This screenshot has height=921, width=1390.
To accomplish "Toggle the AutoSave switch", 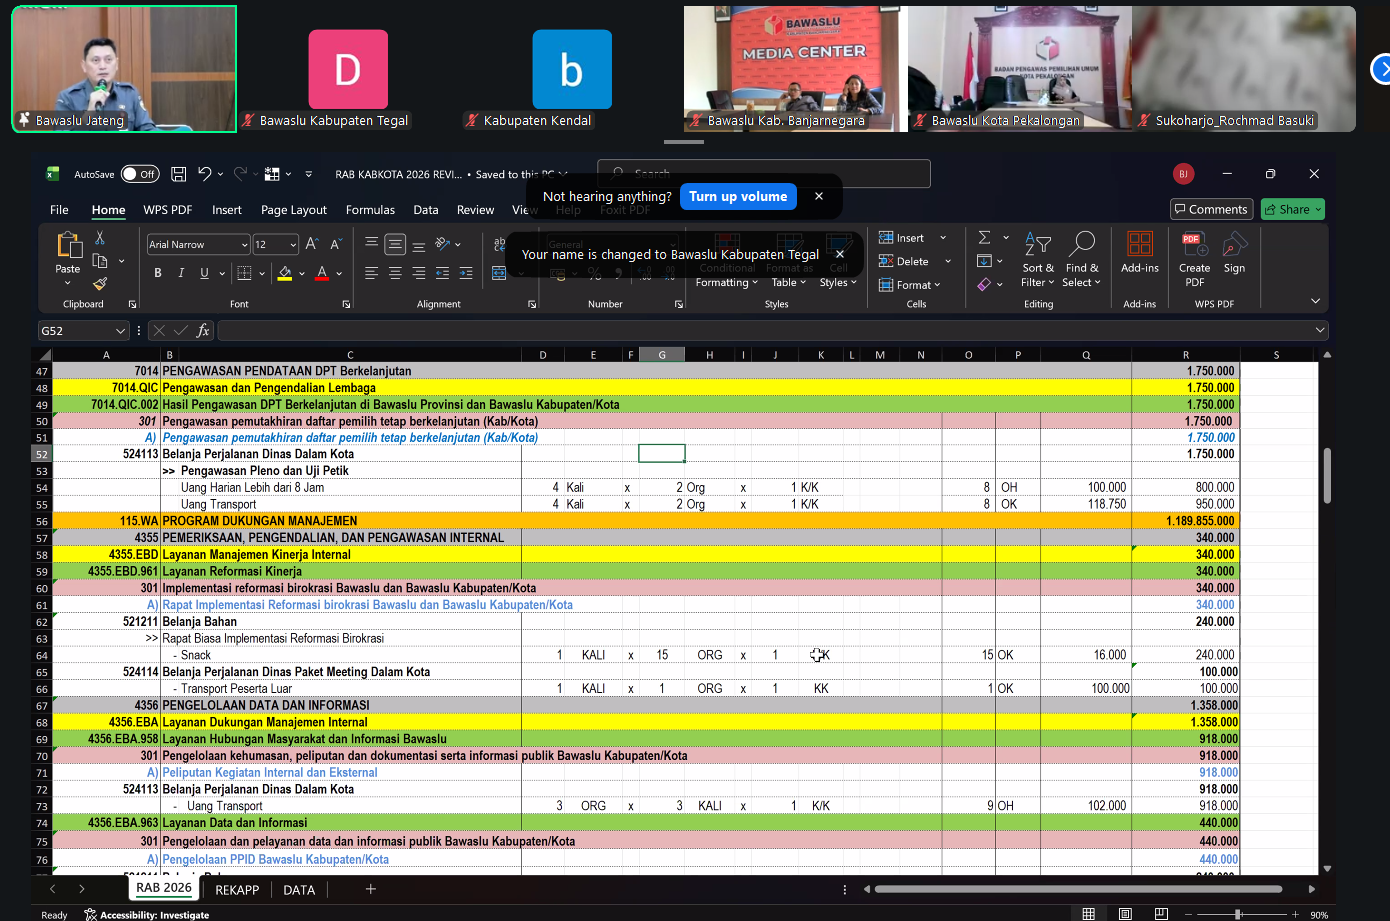I will click(x=140, y=174).
